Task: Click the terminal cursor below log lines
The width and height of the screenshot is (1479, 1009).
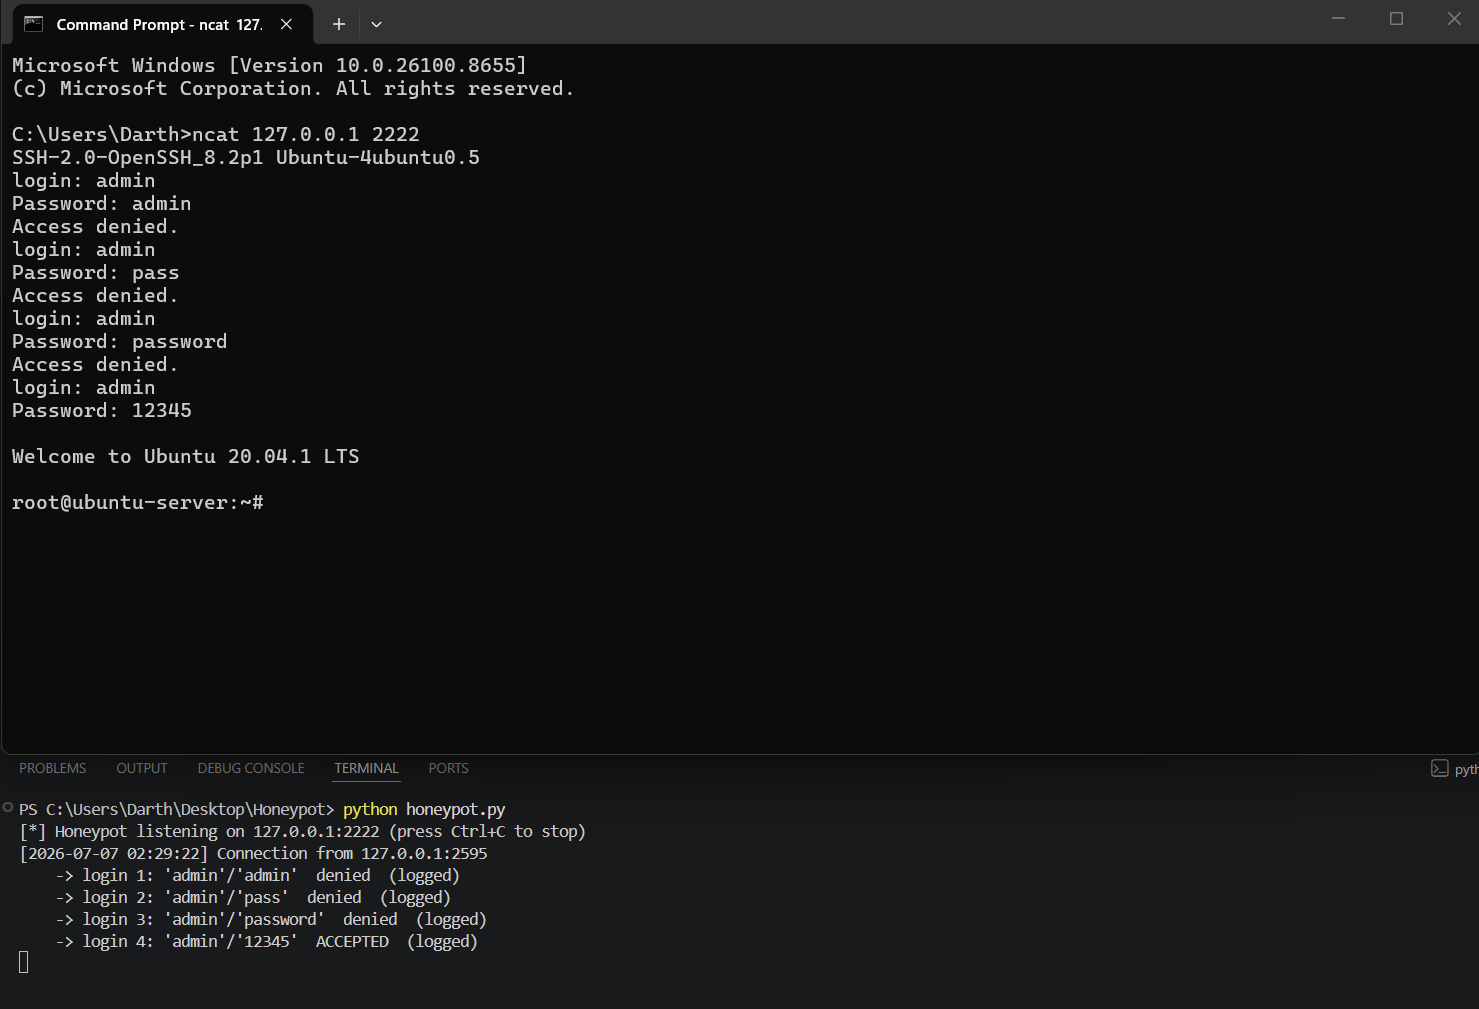Action: tap(24, 962)
